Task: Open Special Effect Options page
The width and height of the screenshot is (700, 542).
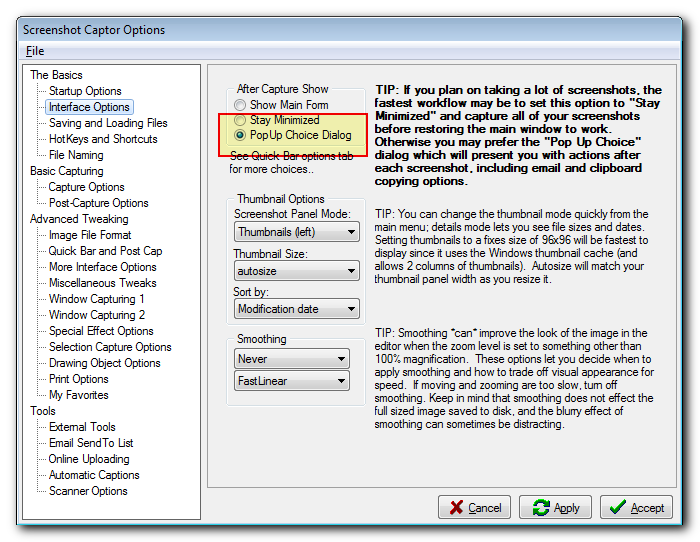Action: [x=101, y=331]
